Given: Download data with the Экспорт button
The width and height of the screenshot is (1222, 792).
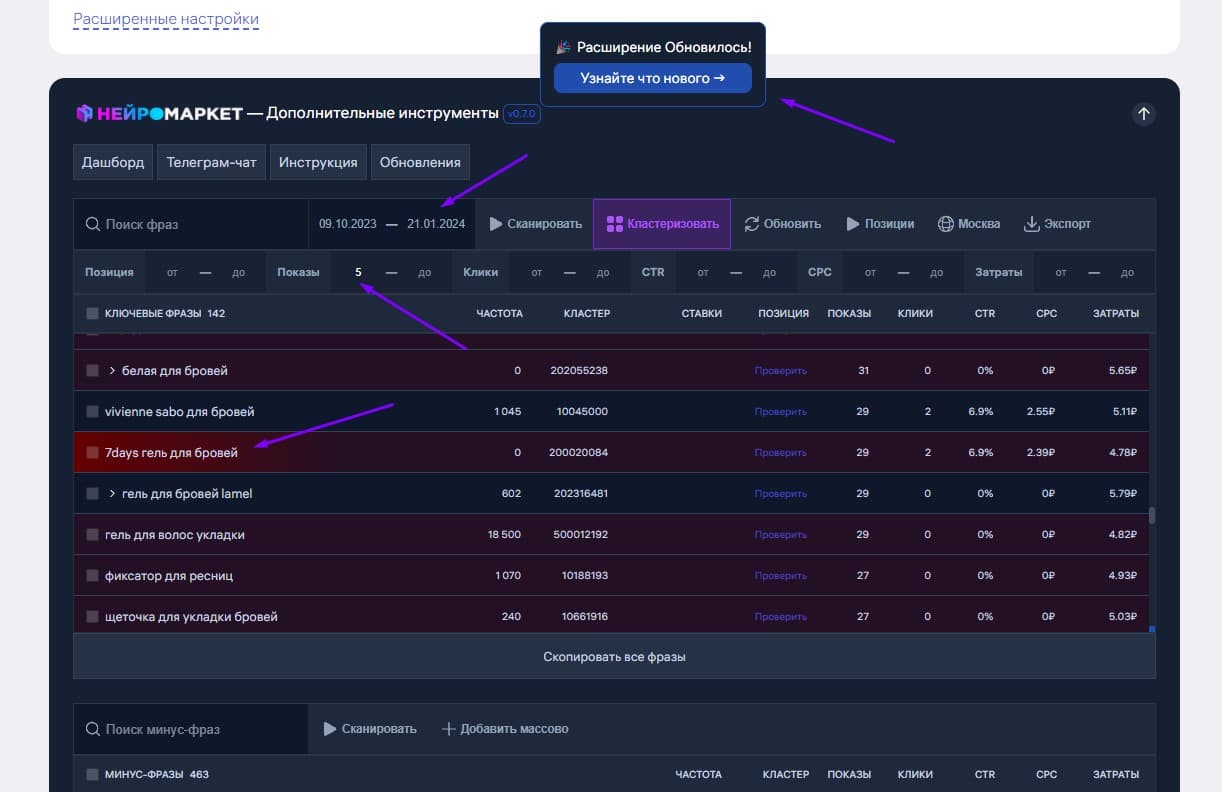Looking at the screenshot, I should 1057,224.
